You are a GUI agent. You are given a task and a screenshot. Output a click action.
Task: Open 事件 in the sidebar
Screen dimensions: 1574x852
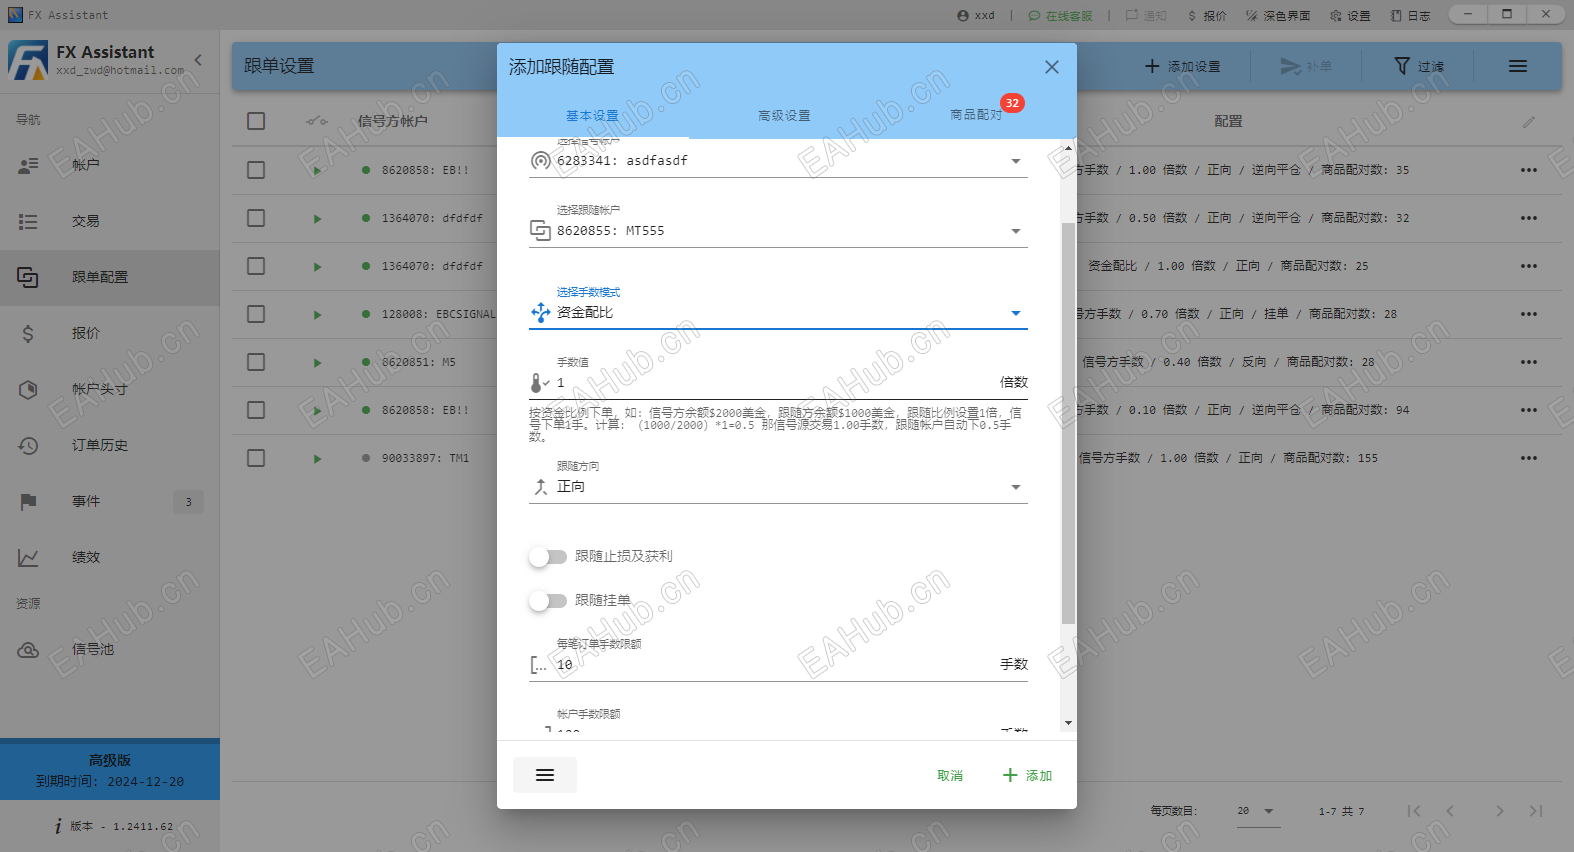(x=110, y=501)
